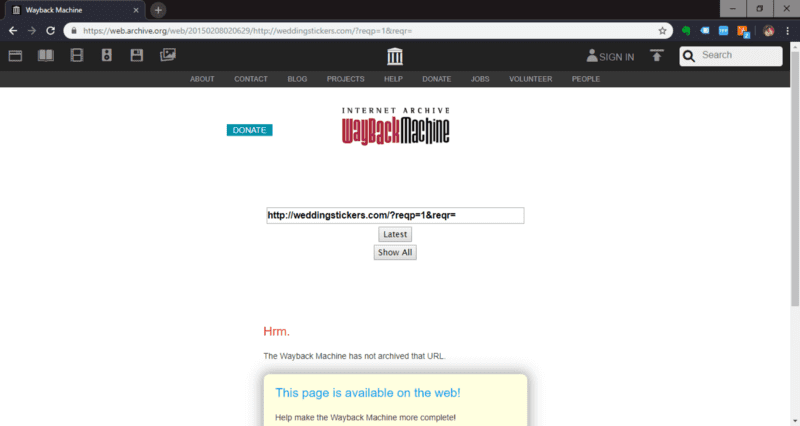Open the Images icon
The image size is (800, 426).
[x=168, y=55]
